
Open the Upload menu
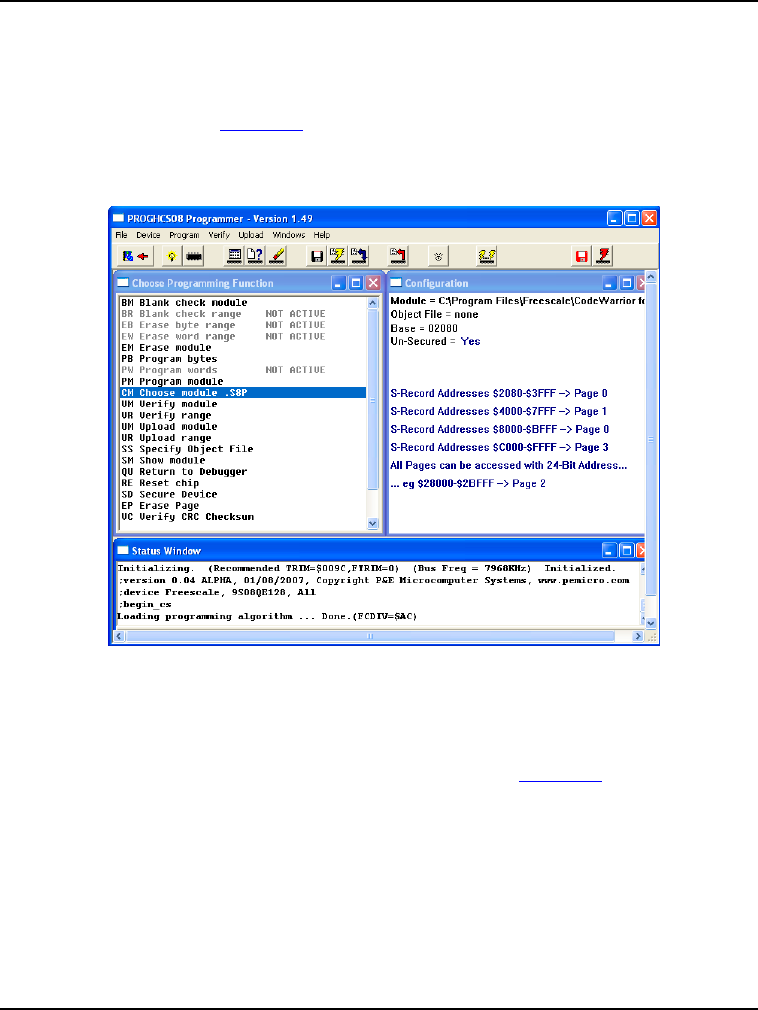click(x=251, y=235)
